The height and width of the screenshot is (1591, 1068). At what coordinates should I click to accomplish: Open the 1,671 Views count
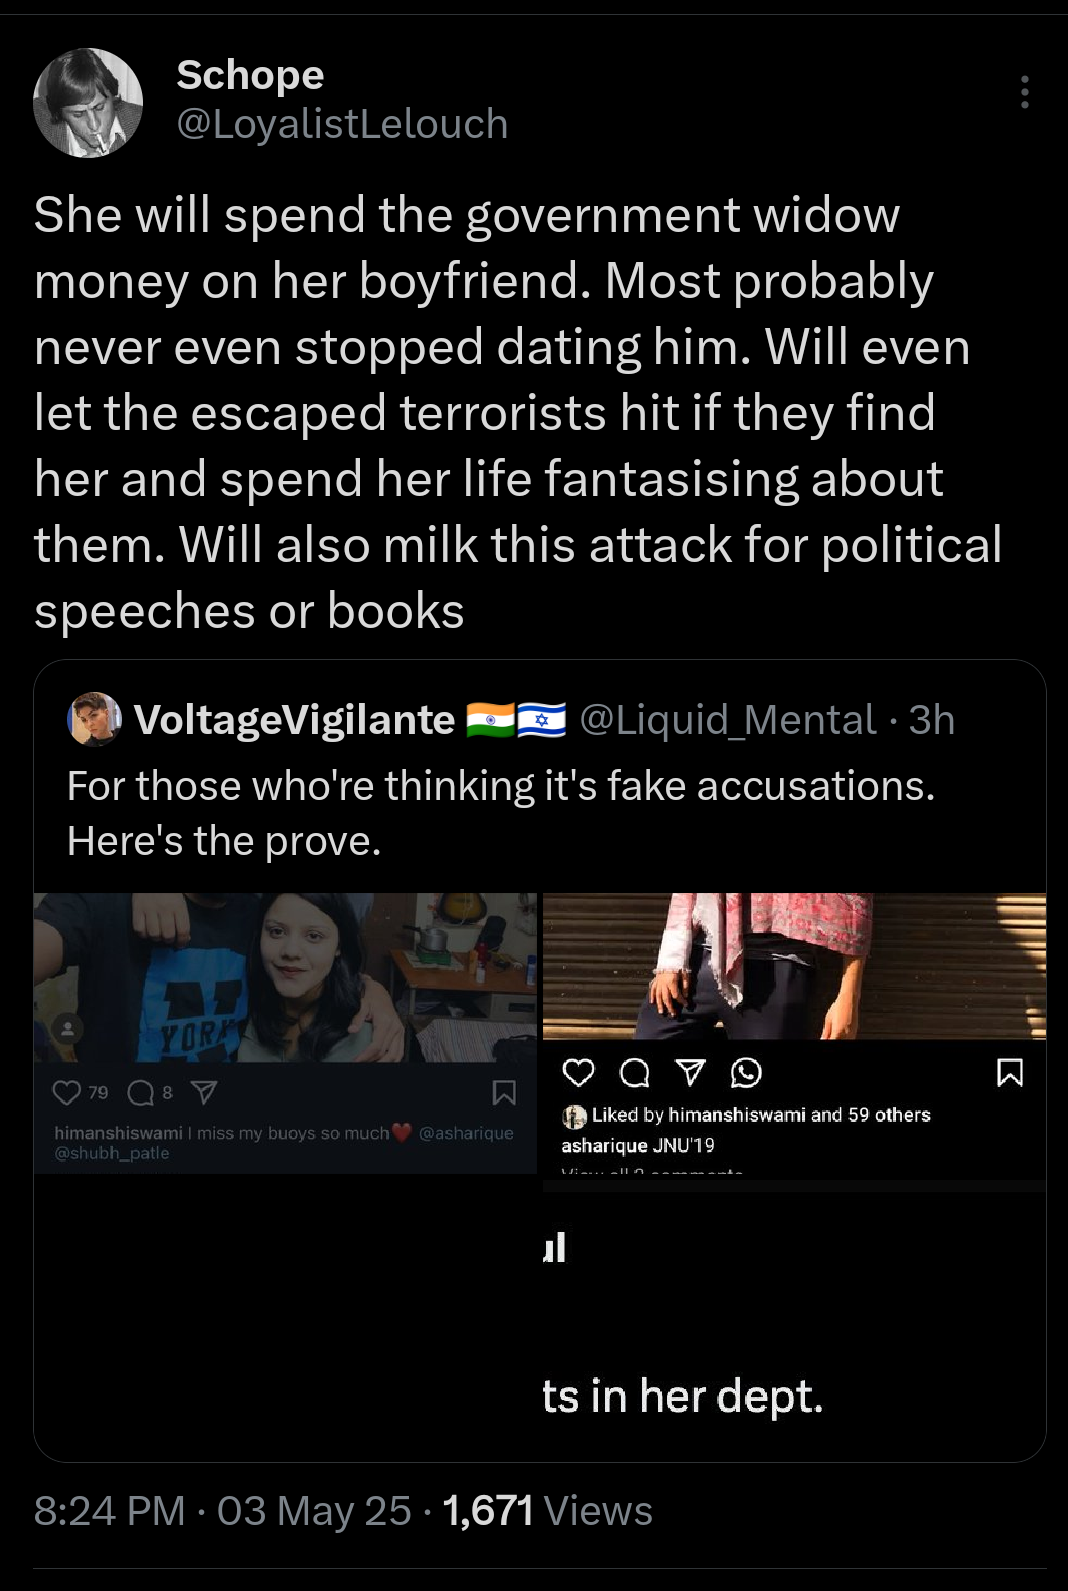pyautogui.click(x=547, y=1511)
